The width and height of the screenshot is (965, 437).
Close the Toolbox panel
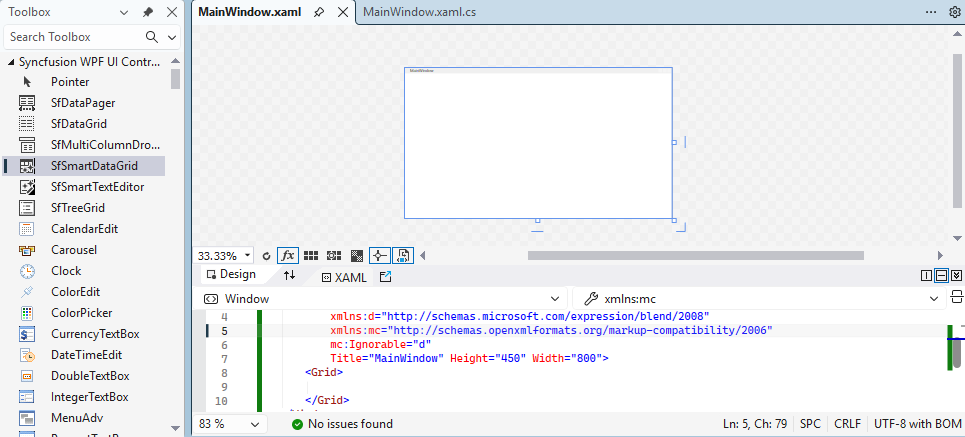pyautogui.click(x=172, y=12)
